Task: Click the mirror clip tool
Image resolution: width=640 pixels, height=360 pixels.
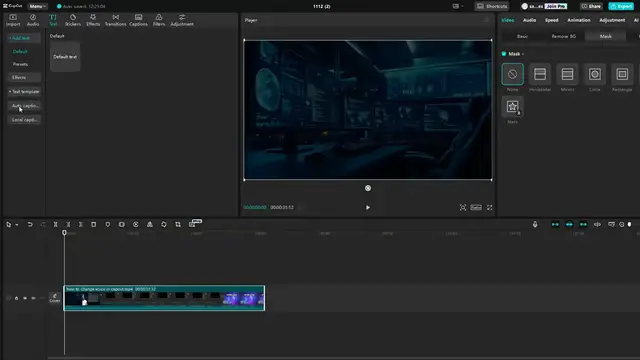Action: coord(150,224)
